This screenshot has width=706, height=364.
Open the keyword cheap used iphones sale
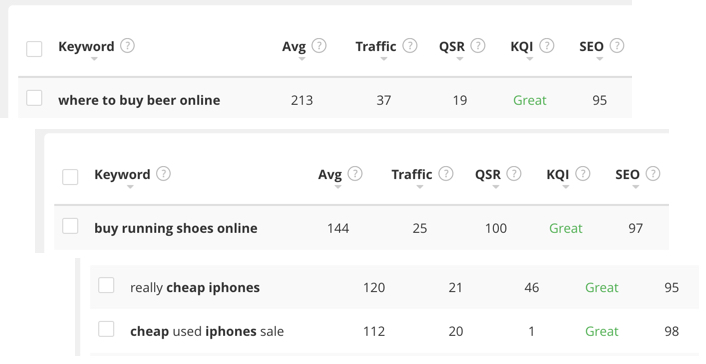(207, 332)
